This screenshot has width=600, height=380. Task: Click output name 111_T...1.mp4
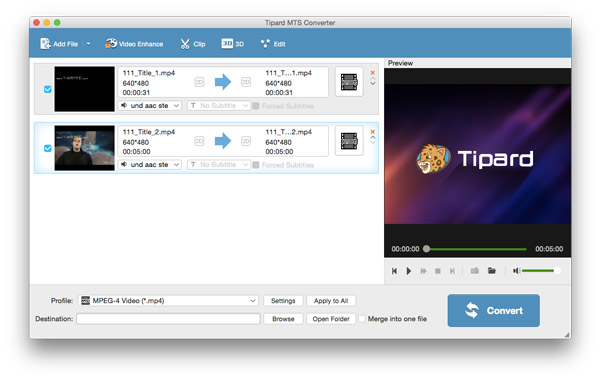tap(289, 73)
